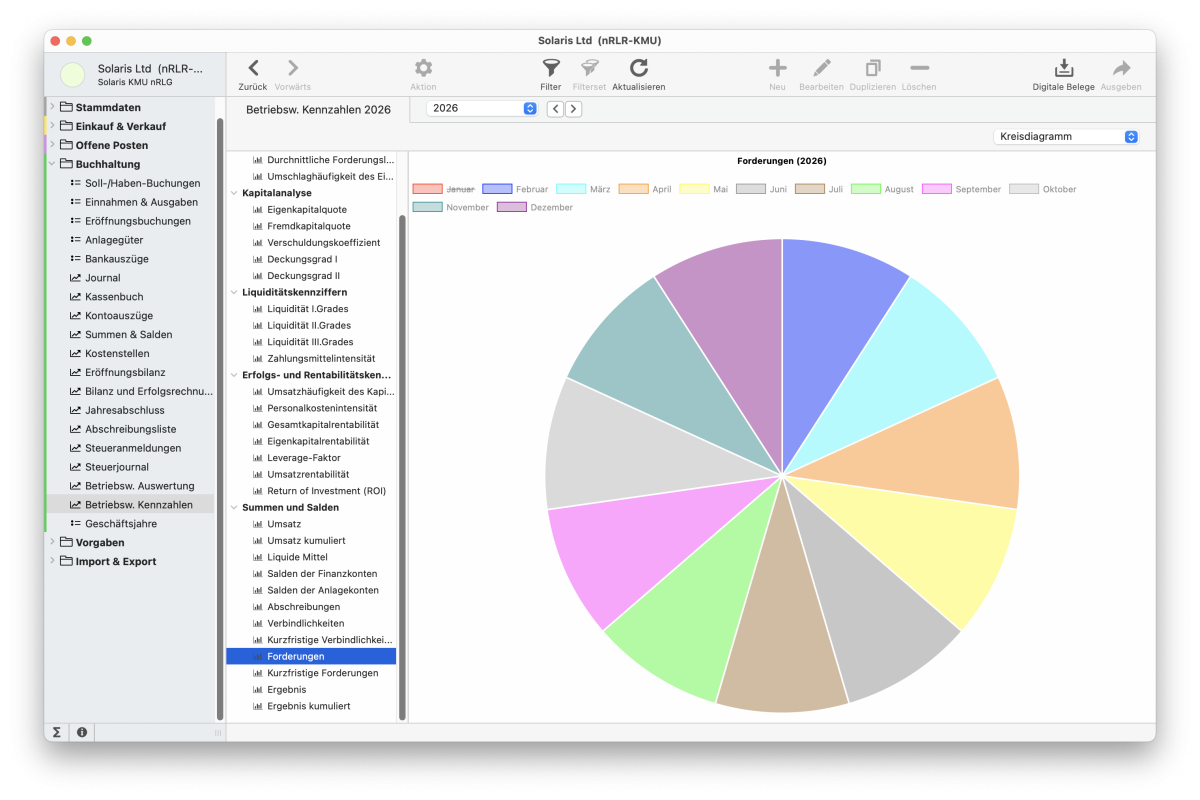Screen dimensions: 1200x800
Task: Open the 2026 year dropdown
Action: coord(482,108)
